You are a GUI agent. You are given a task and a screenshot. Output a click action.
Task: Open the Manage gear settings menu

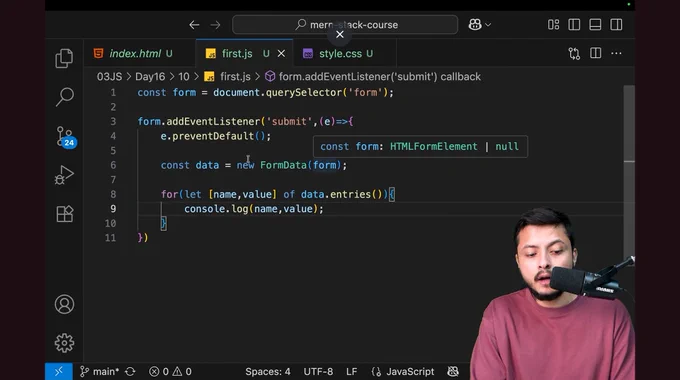point(64,343)
